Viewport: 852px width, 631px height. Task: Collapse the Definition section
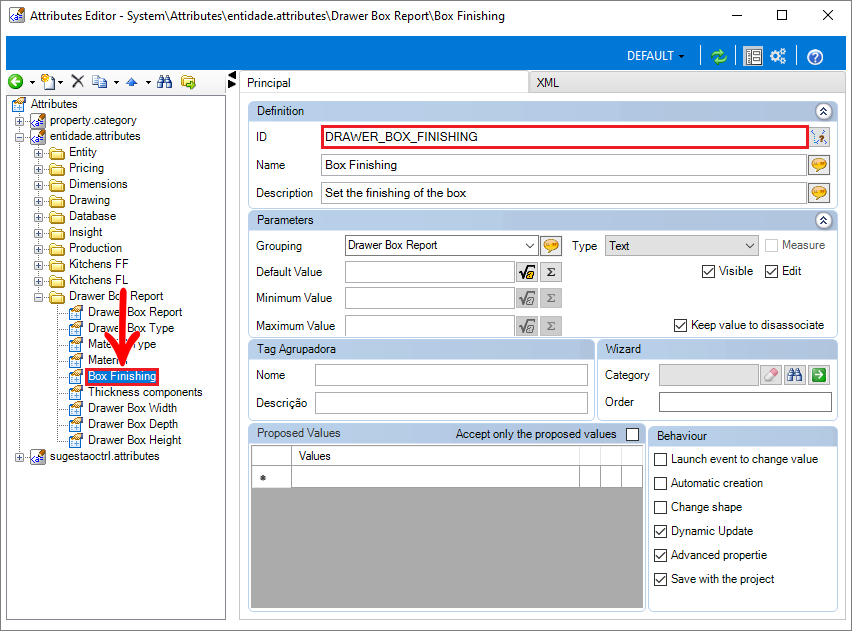823,111
